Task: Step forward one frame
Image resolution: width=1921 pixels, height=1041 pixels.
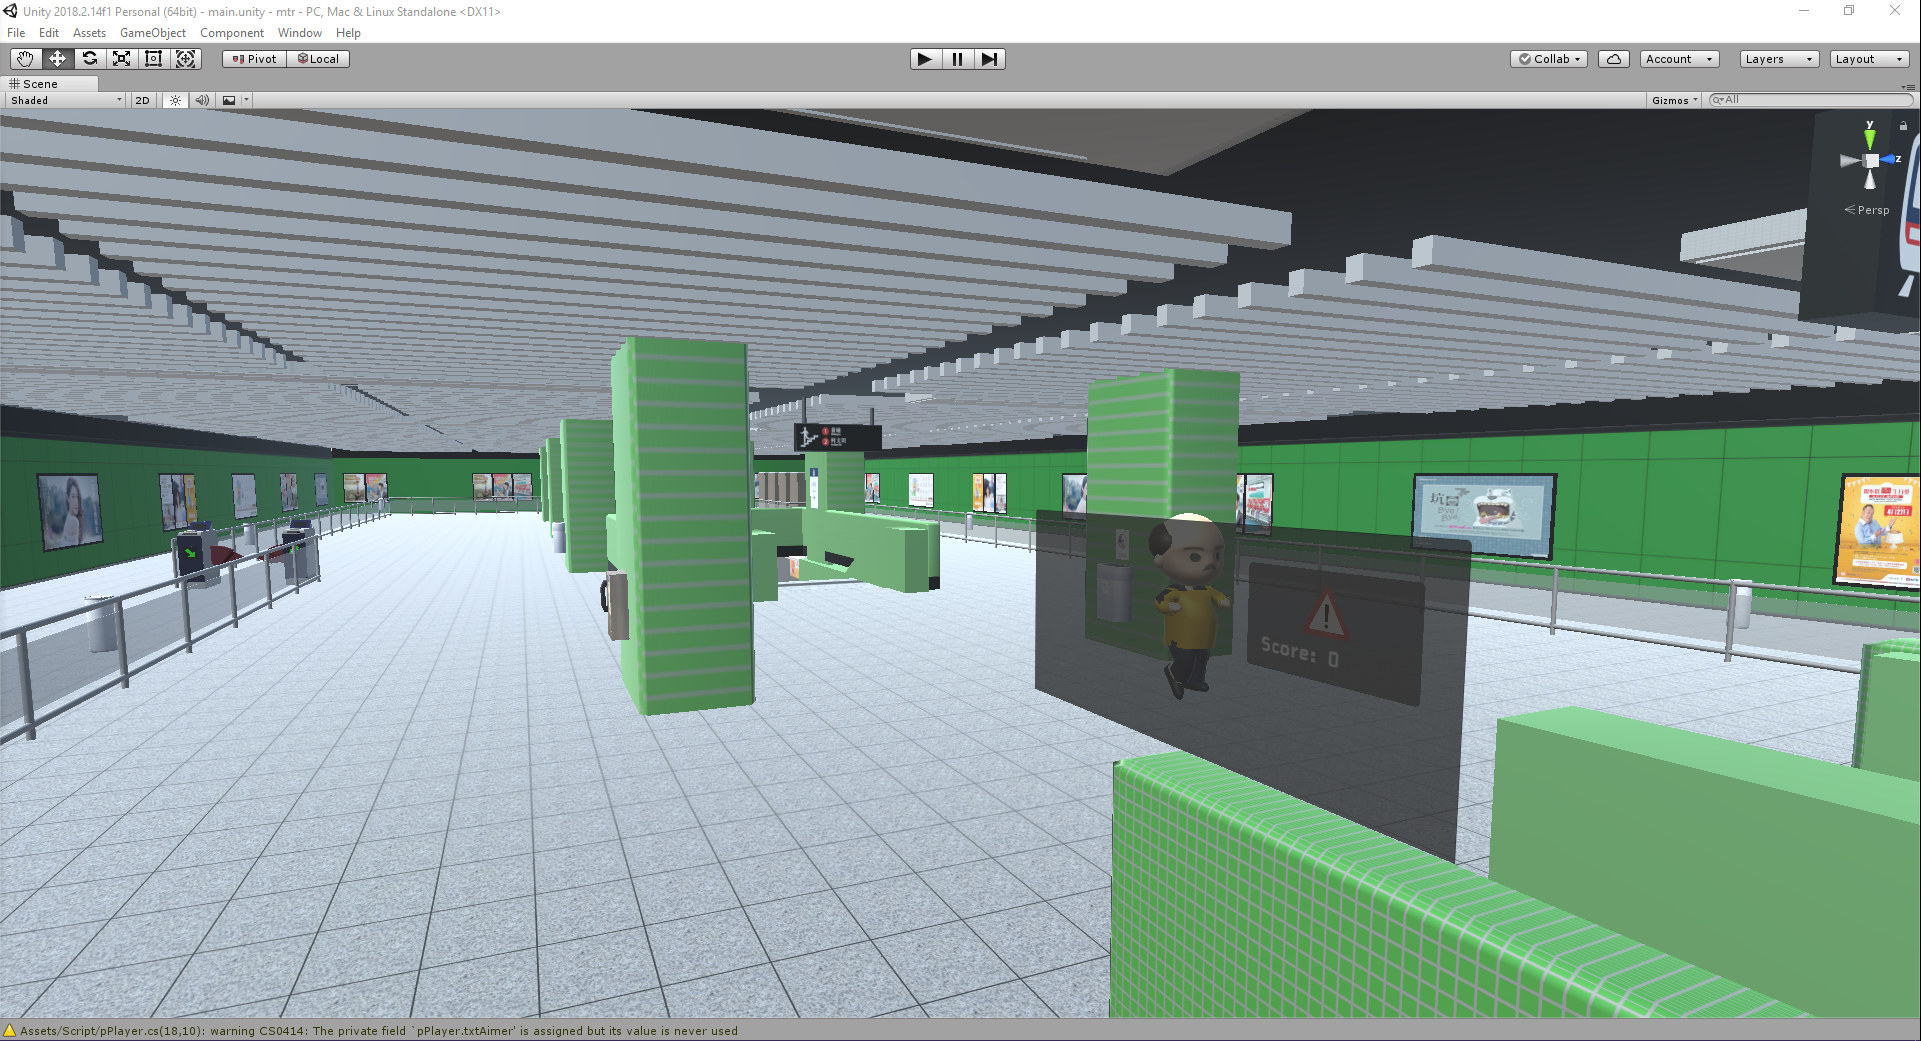Action: click(988, 59)
